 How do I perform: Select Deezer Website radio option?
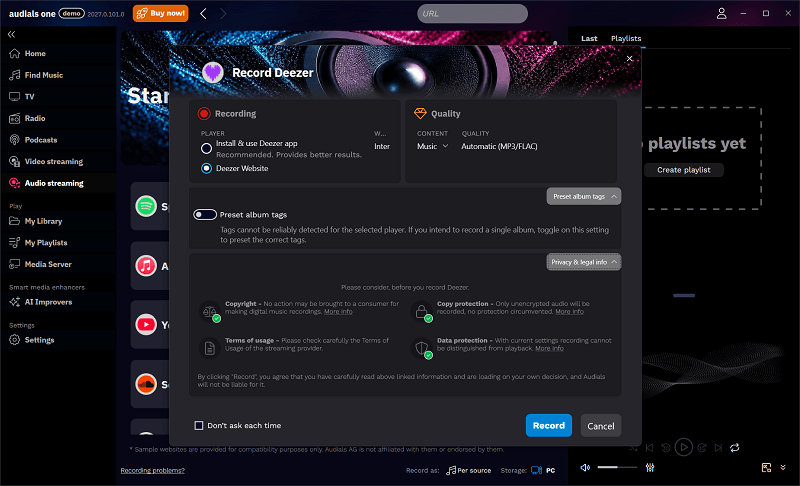pos(206,168)
